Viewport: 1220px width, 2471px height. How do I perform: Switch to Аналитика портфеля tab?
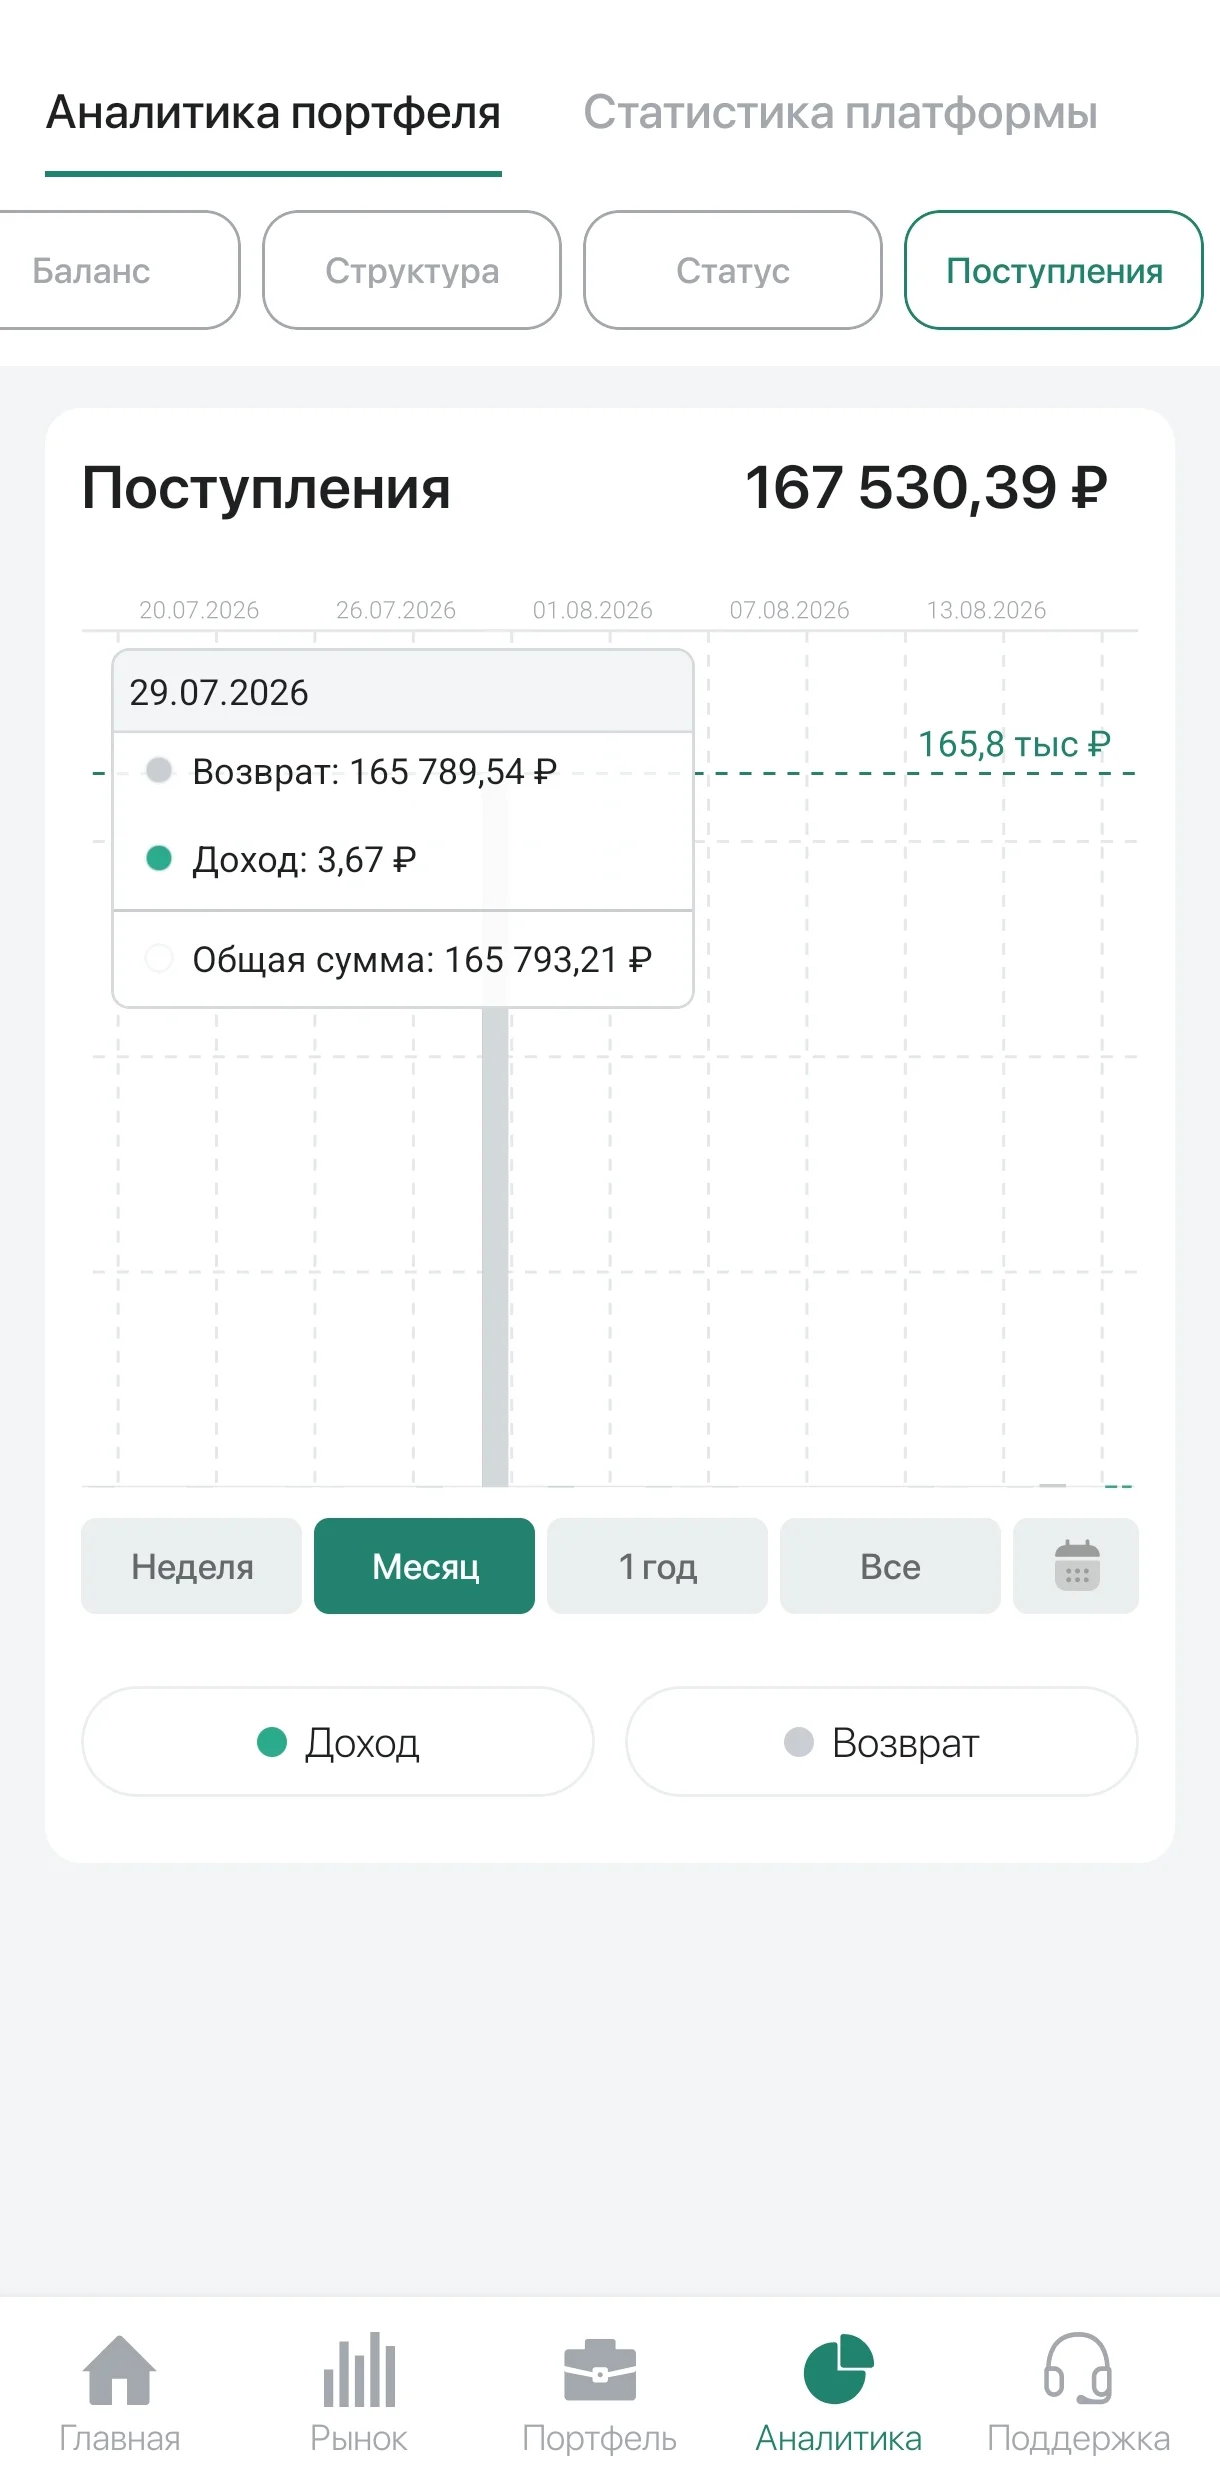pos(273,112)
